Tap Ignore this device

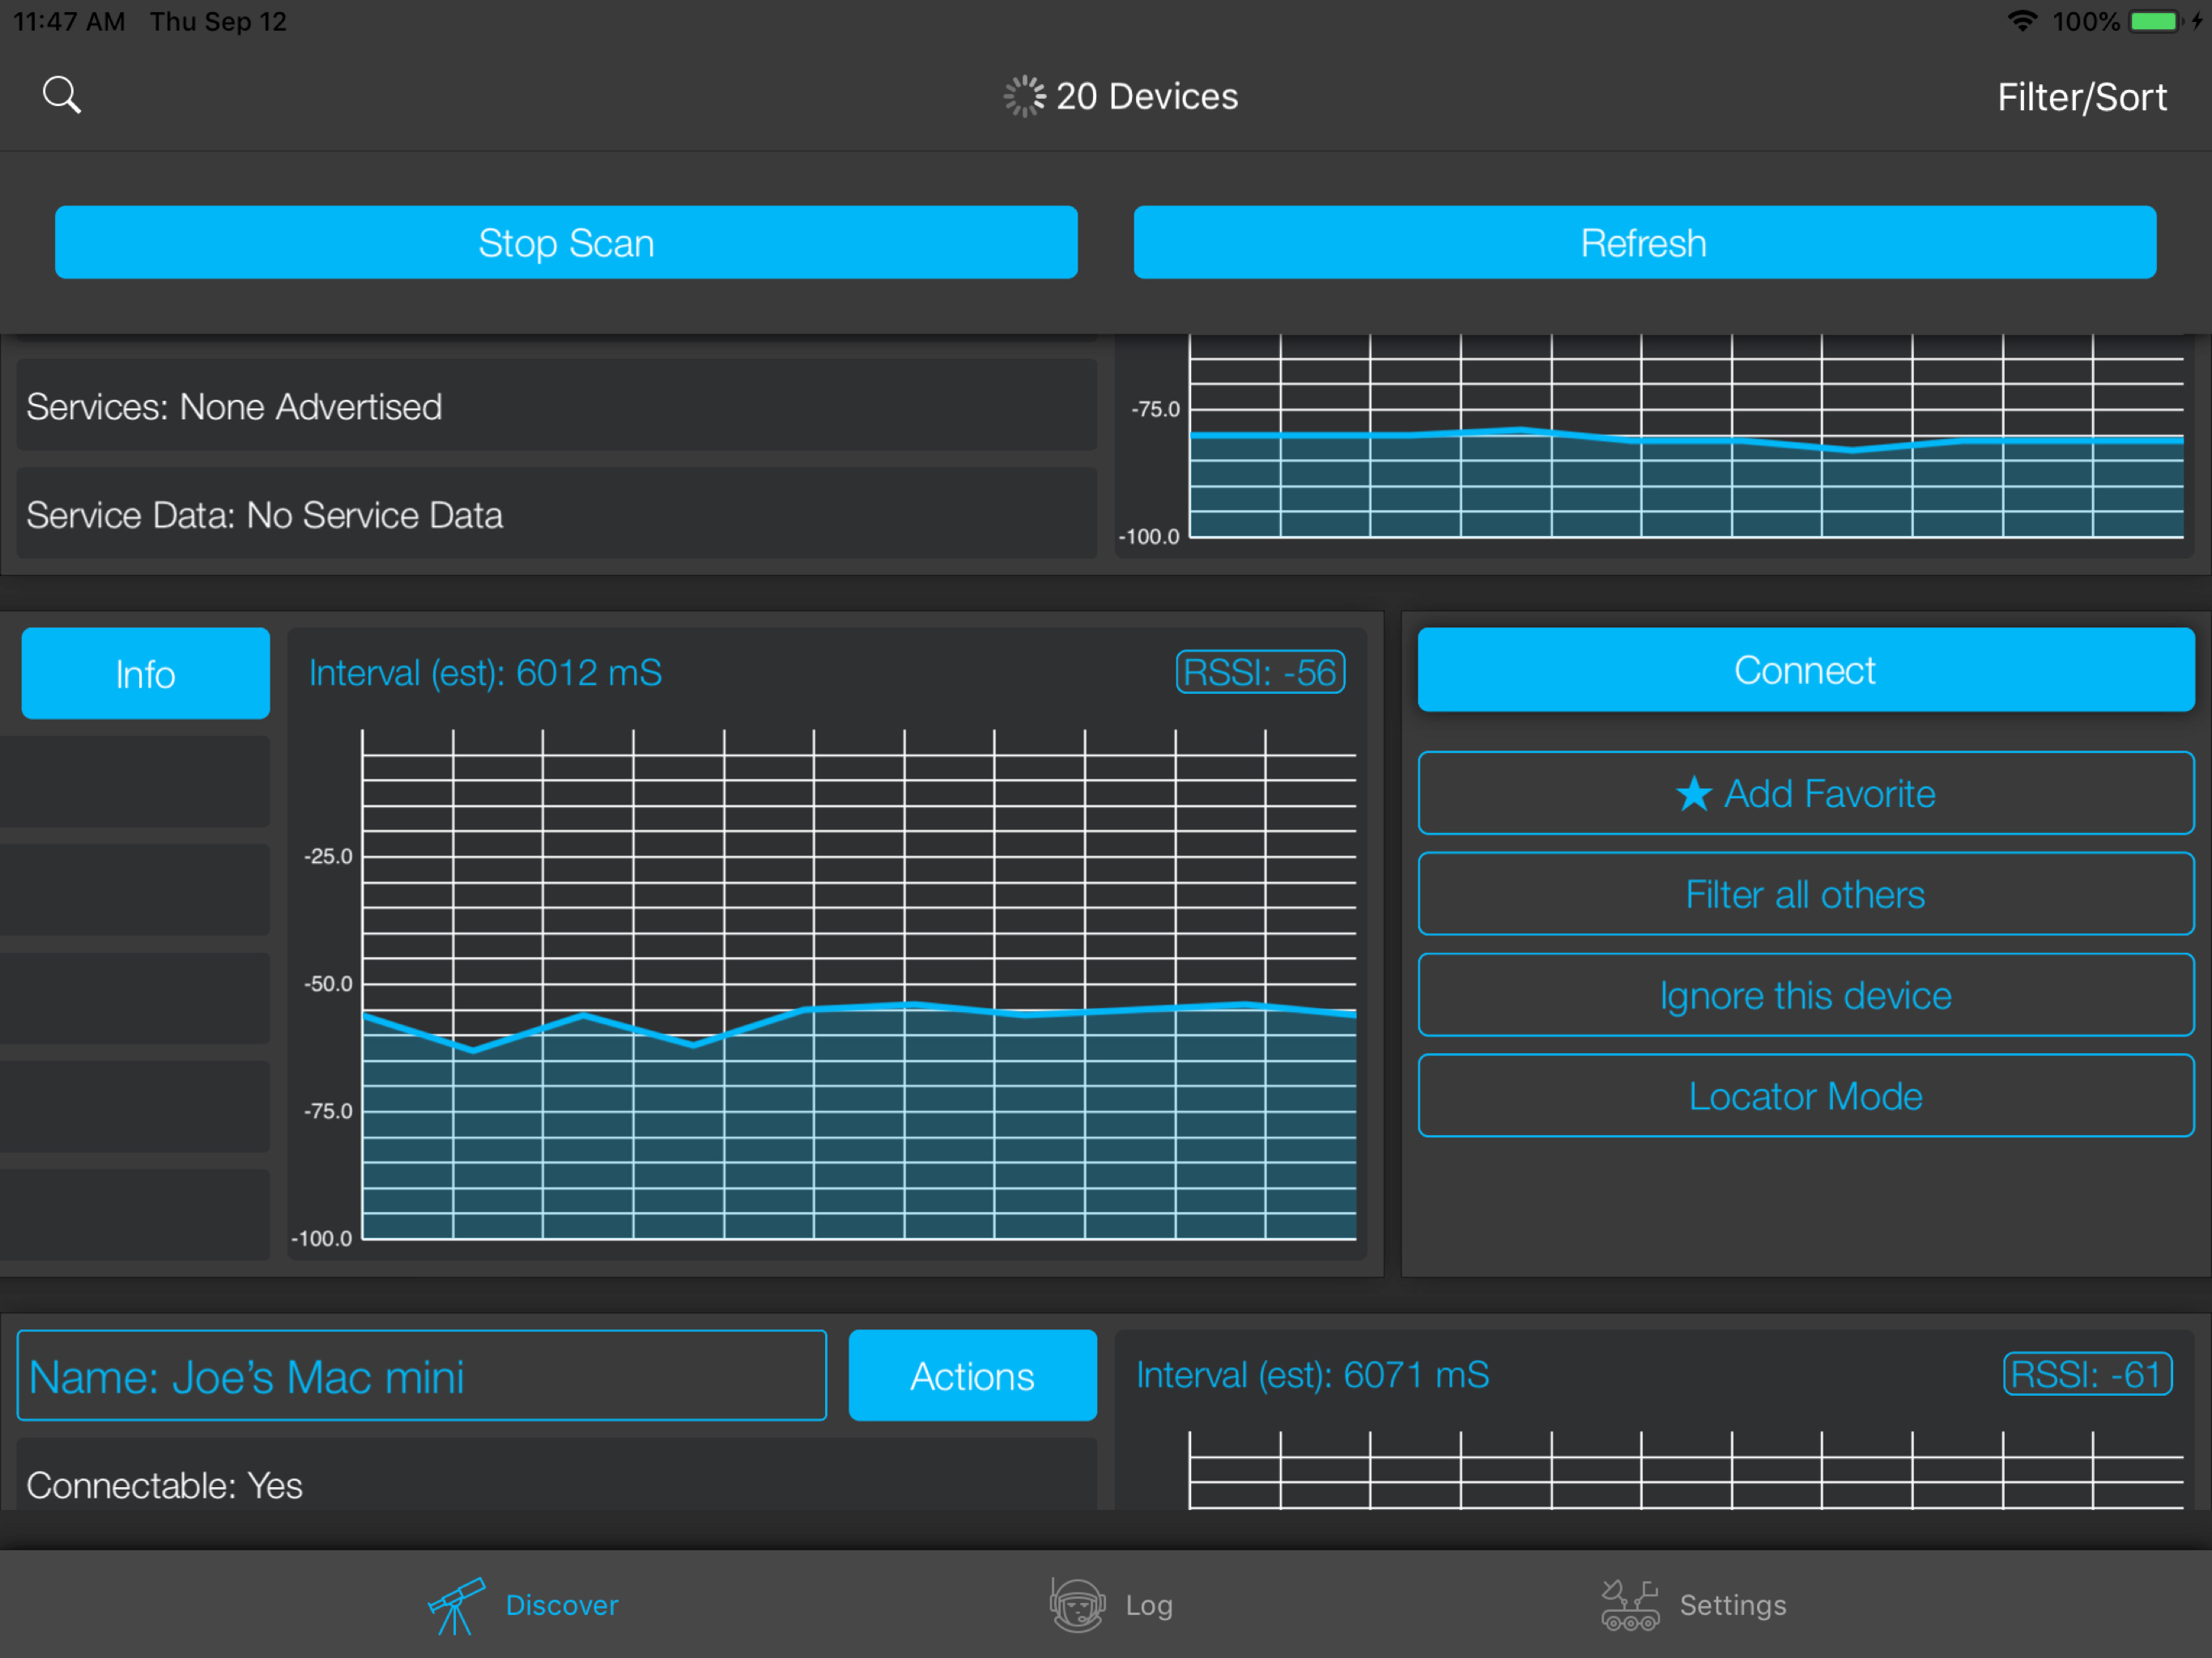[x=1805, y=995]
